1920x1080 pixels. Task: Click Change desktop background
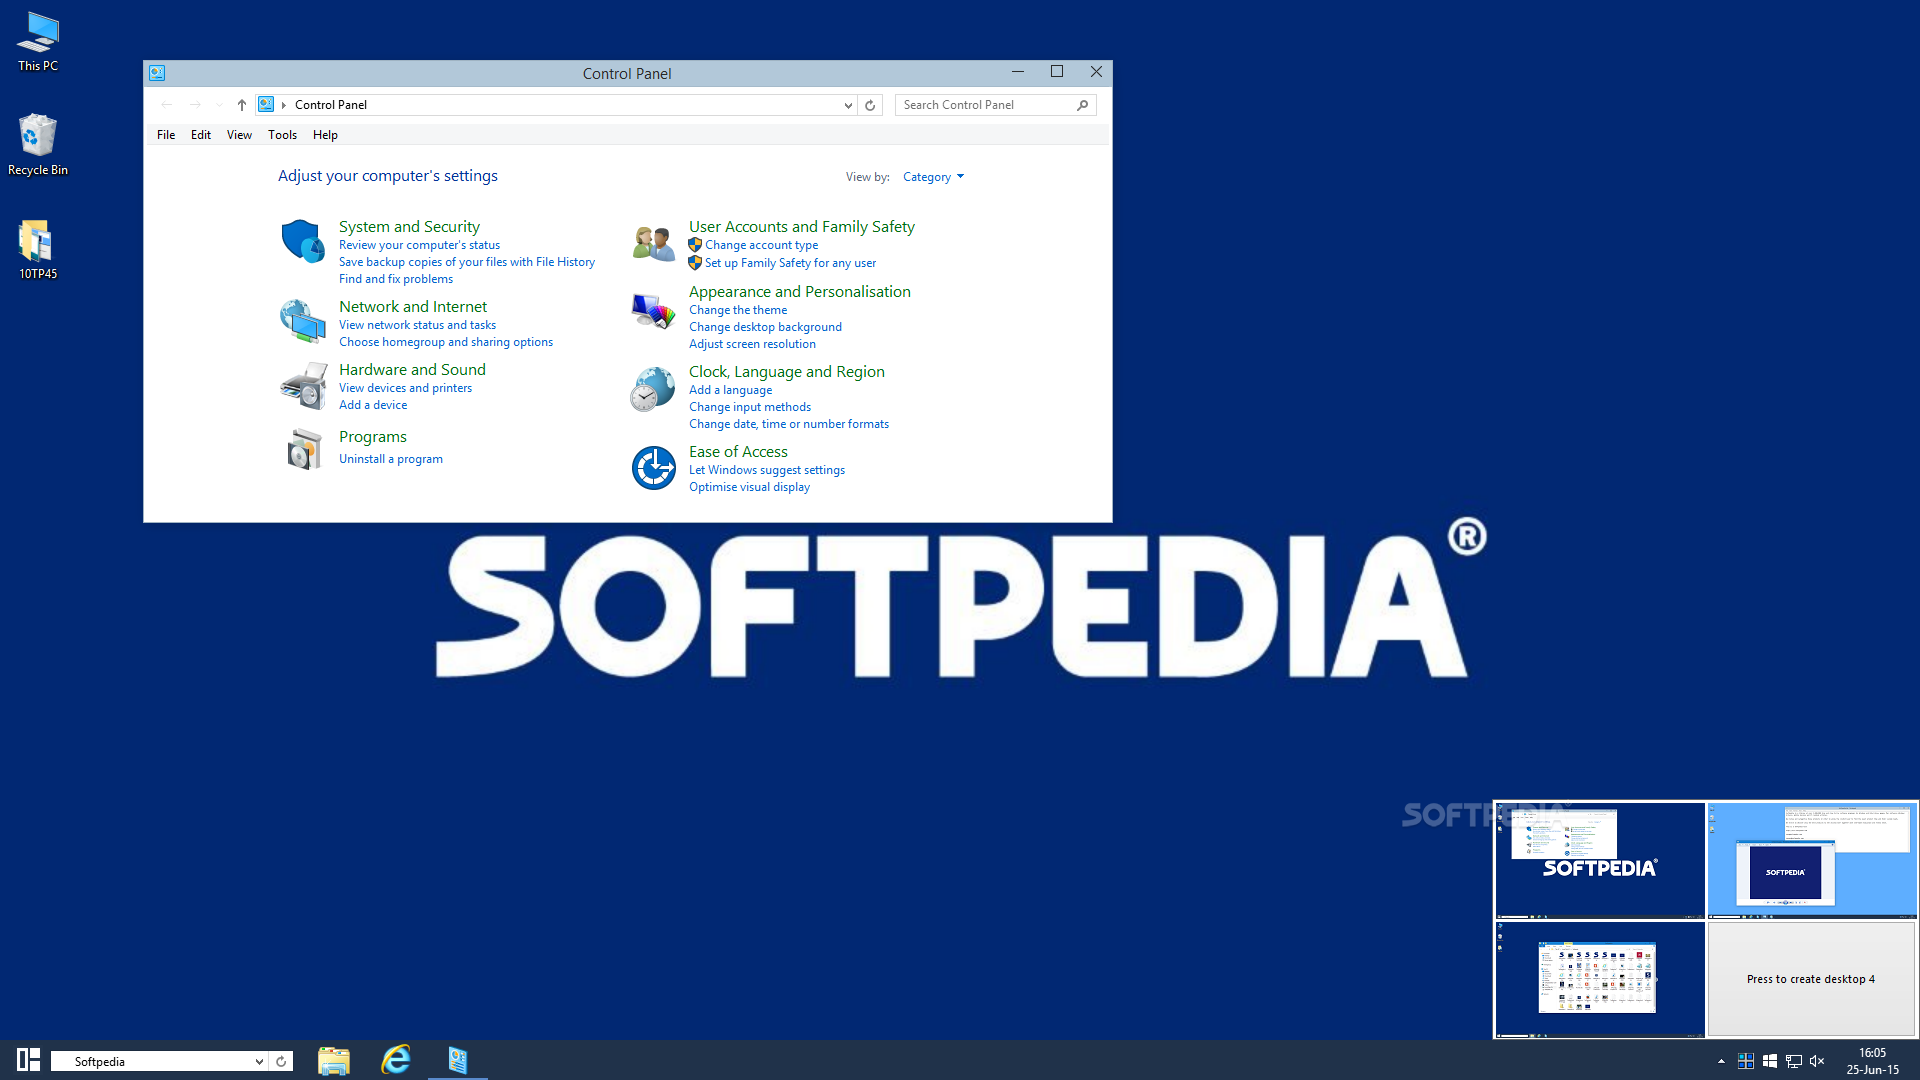pos(765,327)
